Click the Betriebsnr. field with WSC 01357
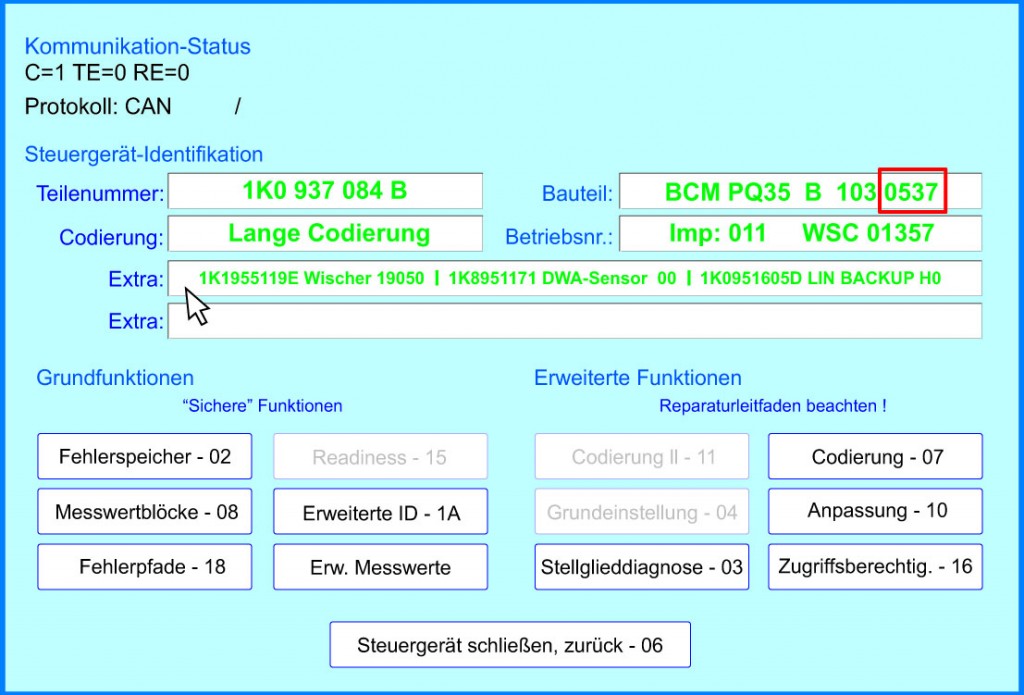 tap(800, 234)
